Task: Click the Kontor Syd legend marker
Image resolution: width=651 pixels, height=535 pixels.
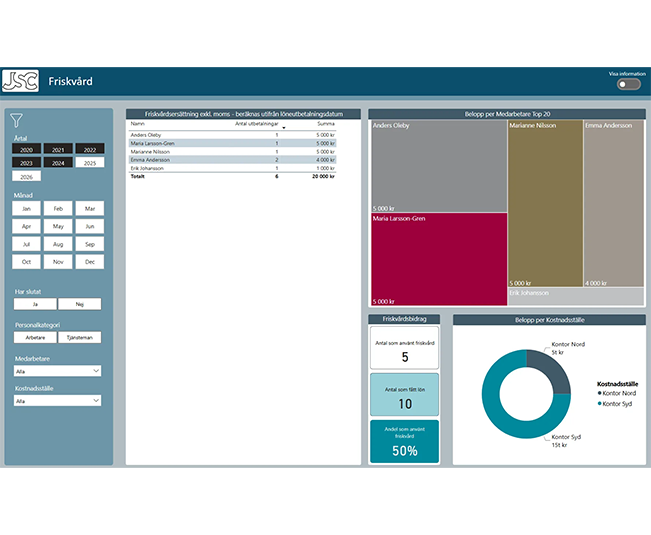Action: (600, 403)
